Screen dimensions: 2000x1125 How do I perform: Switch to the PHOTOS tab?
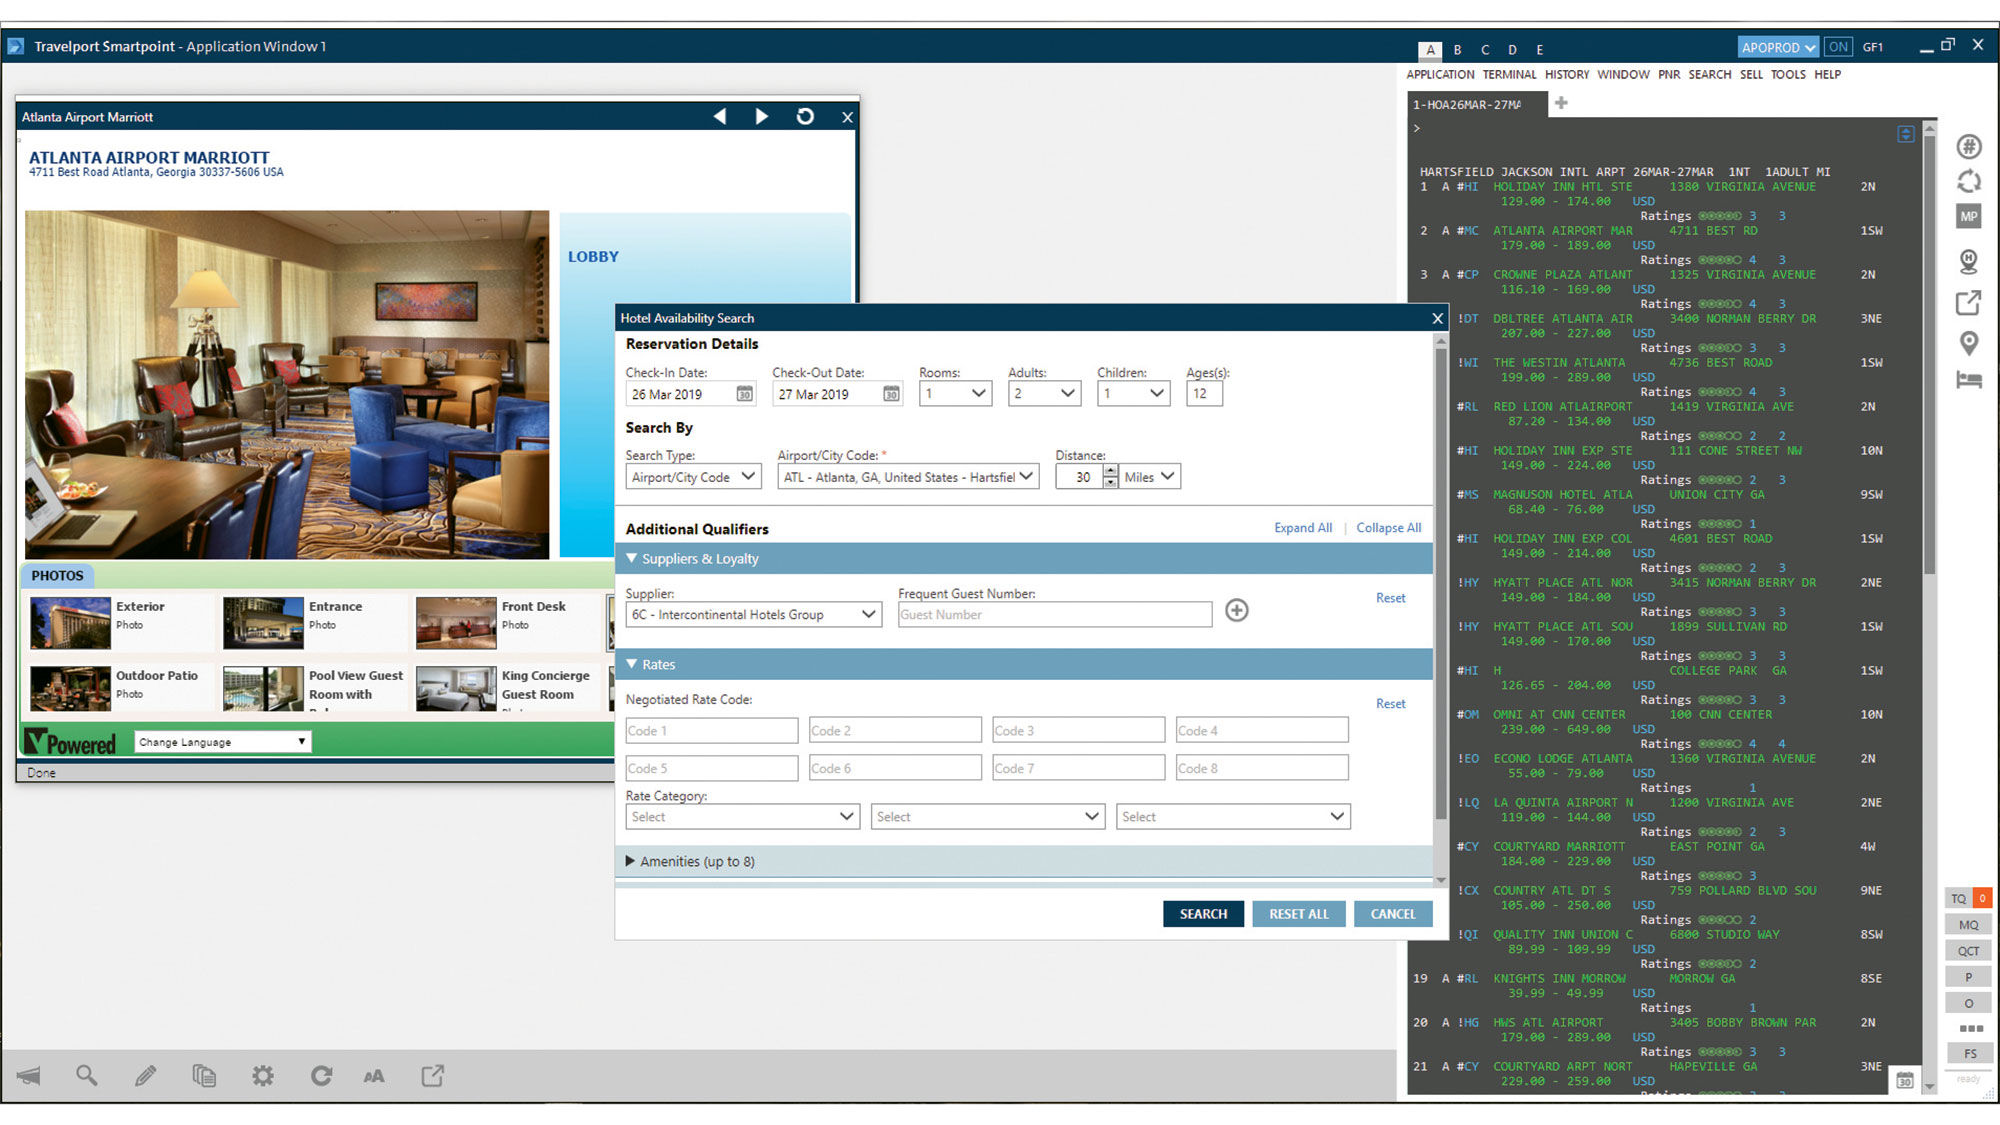[x=57, y=576]
